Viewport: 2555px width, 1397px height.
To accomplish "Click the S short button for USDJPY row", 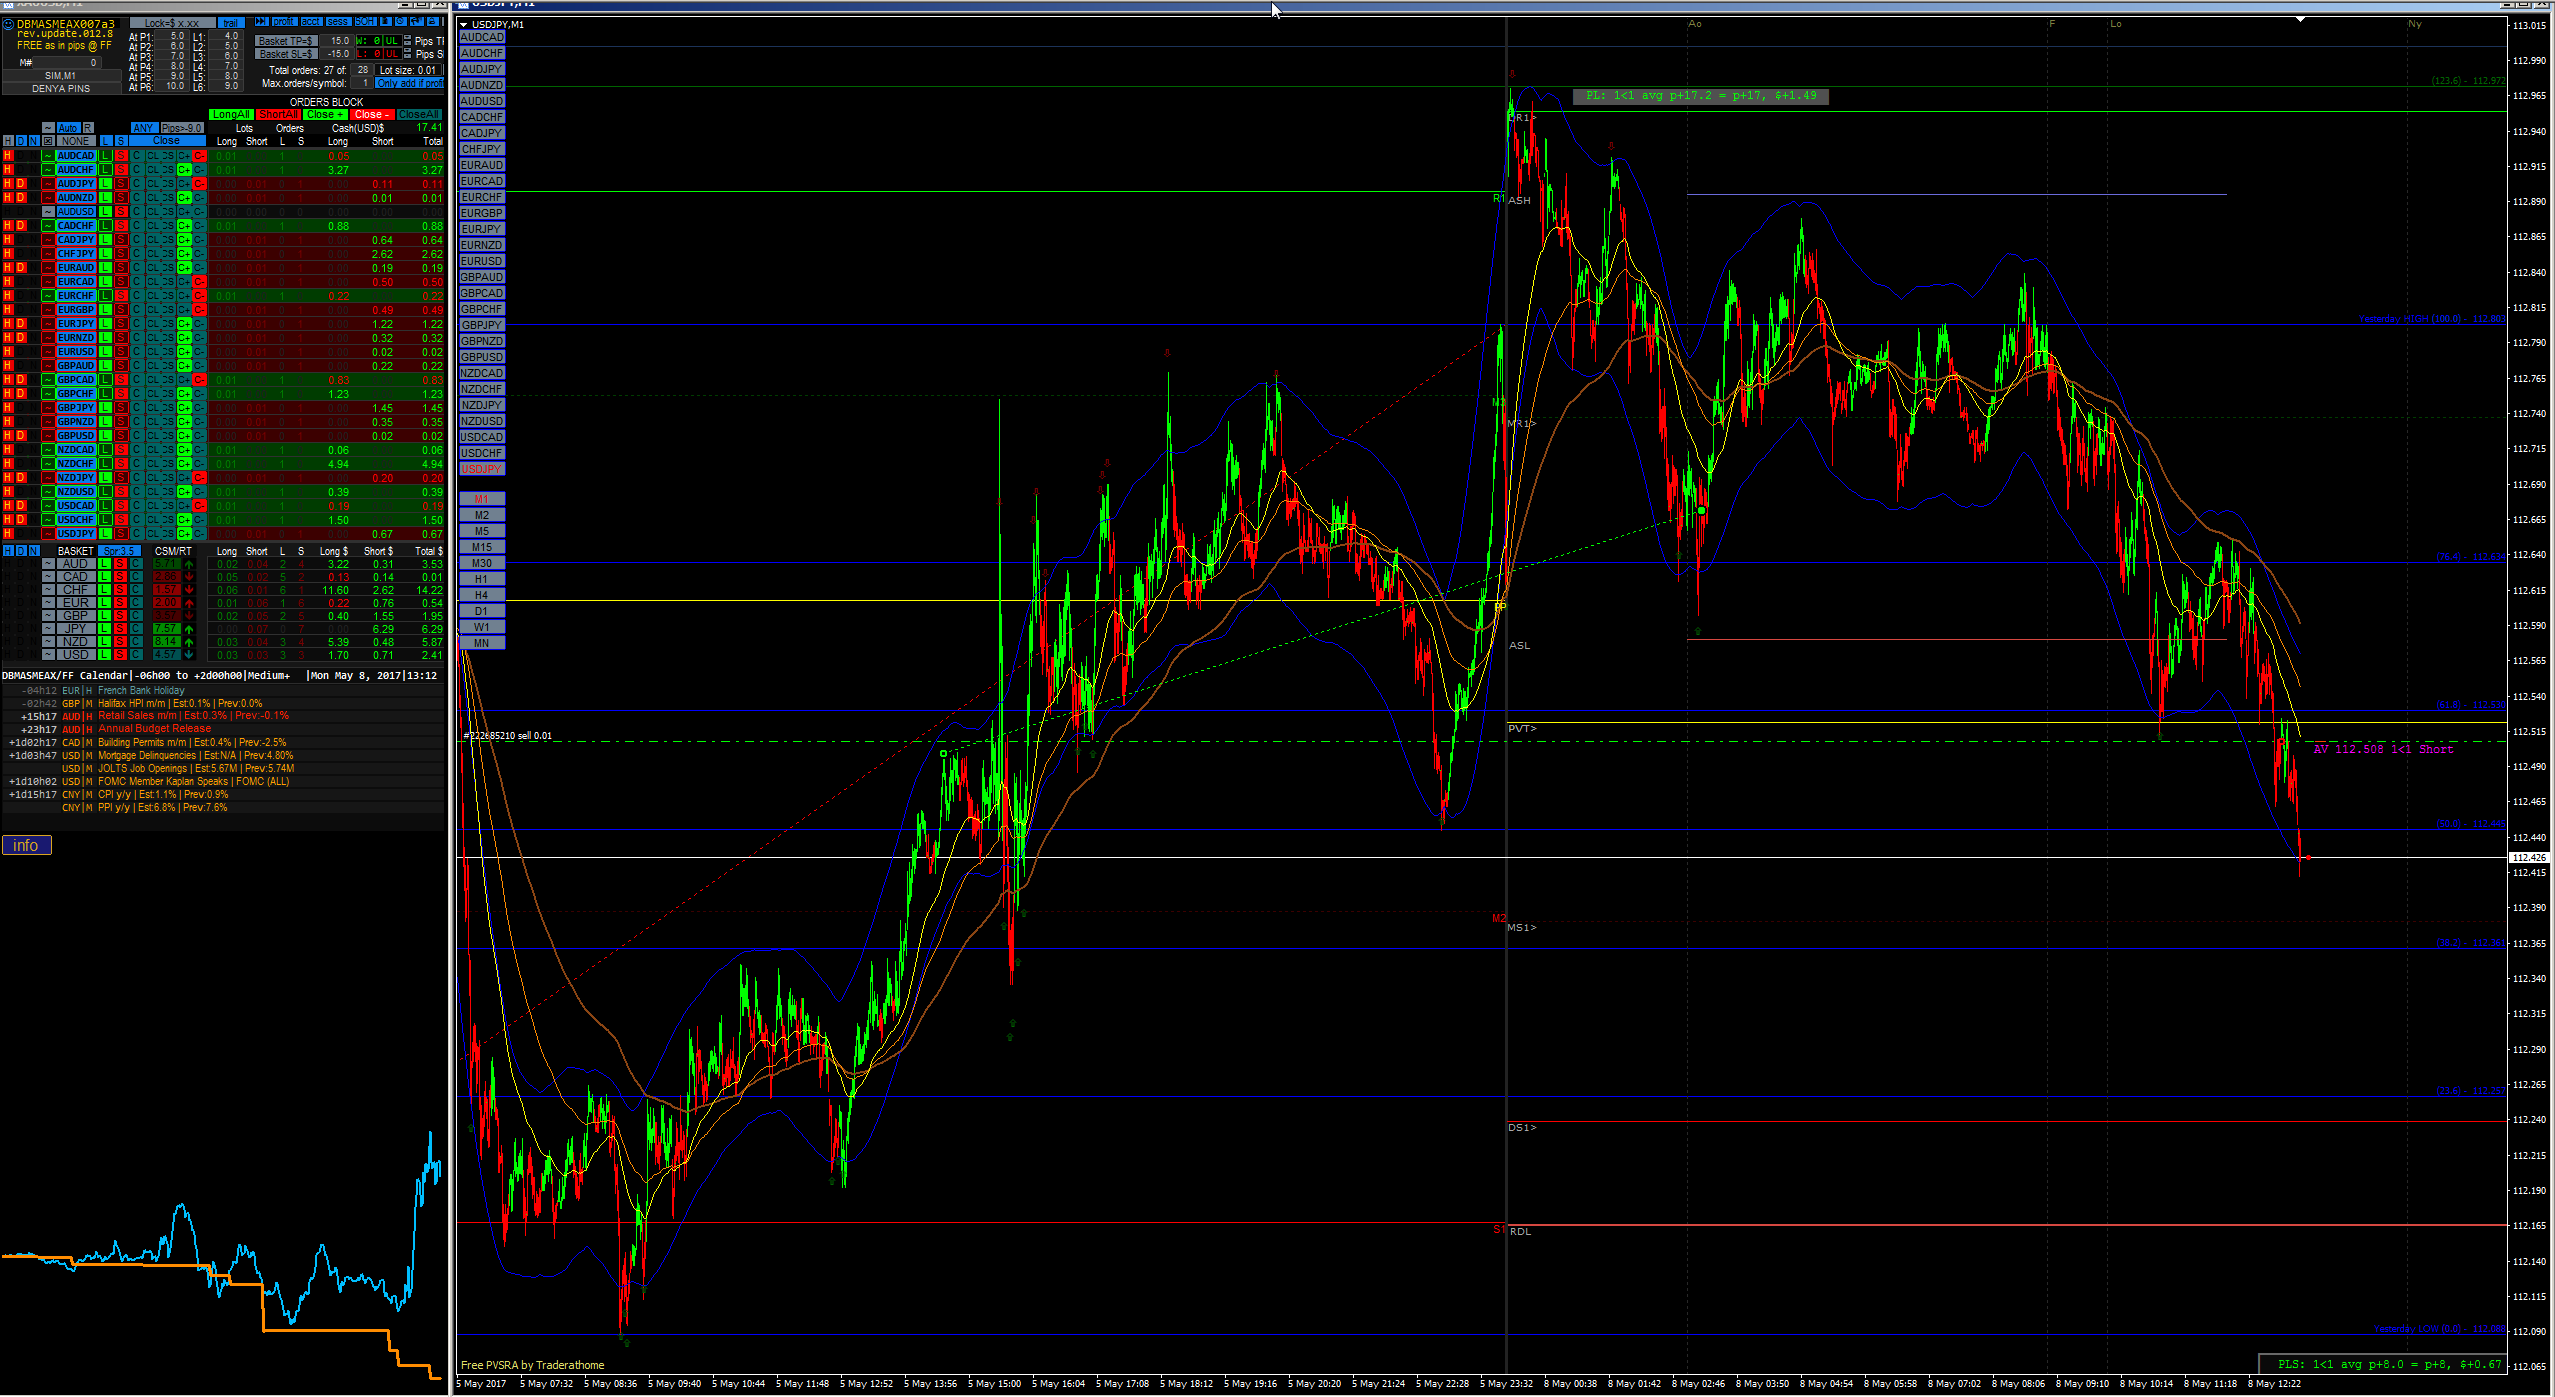I will pyautogui.click(x=121, y=534).
